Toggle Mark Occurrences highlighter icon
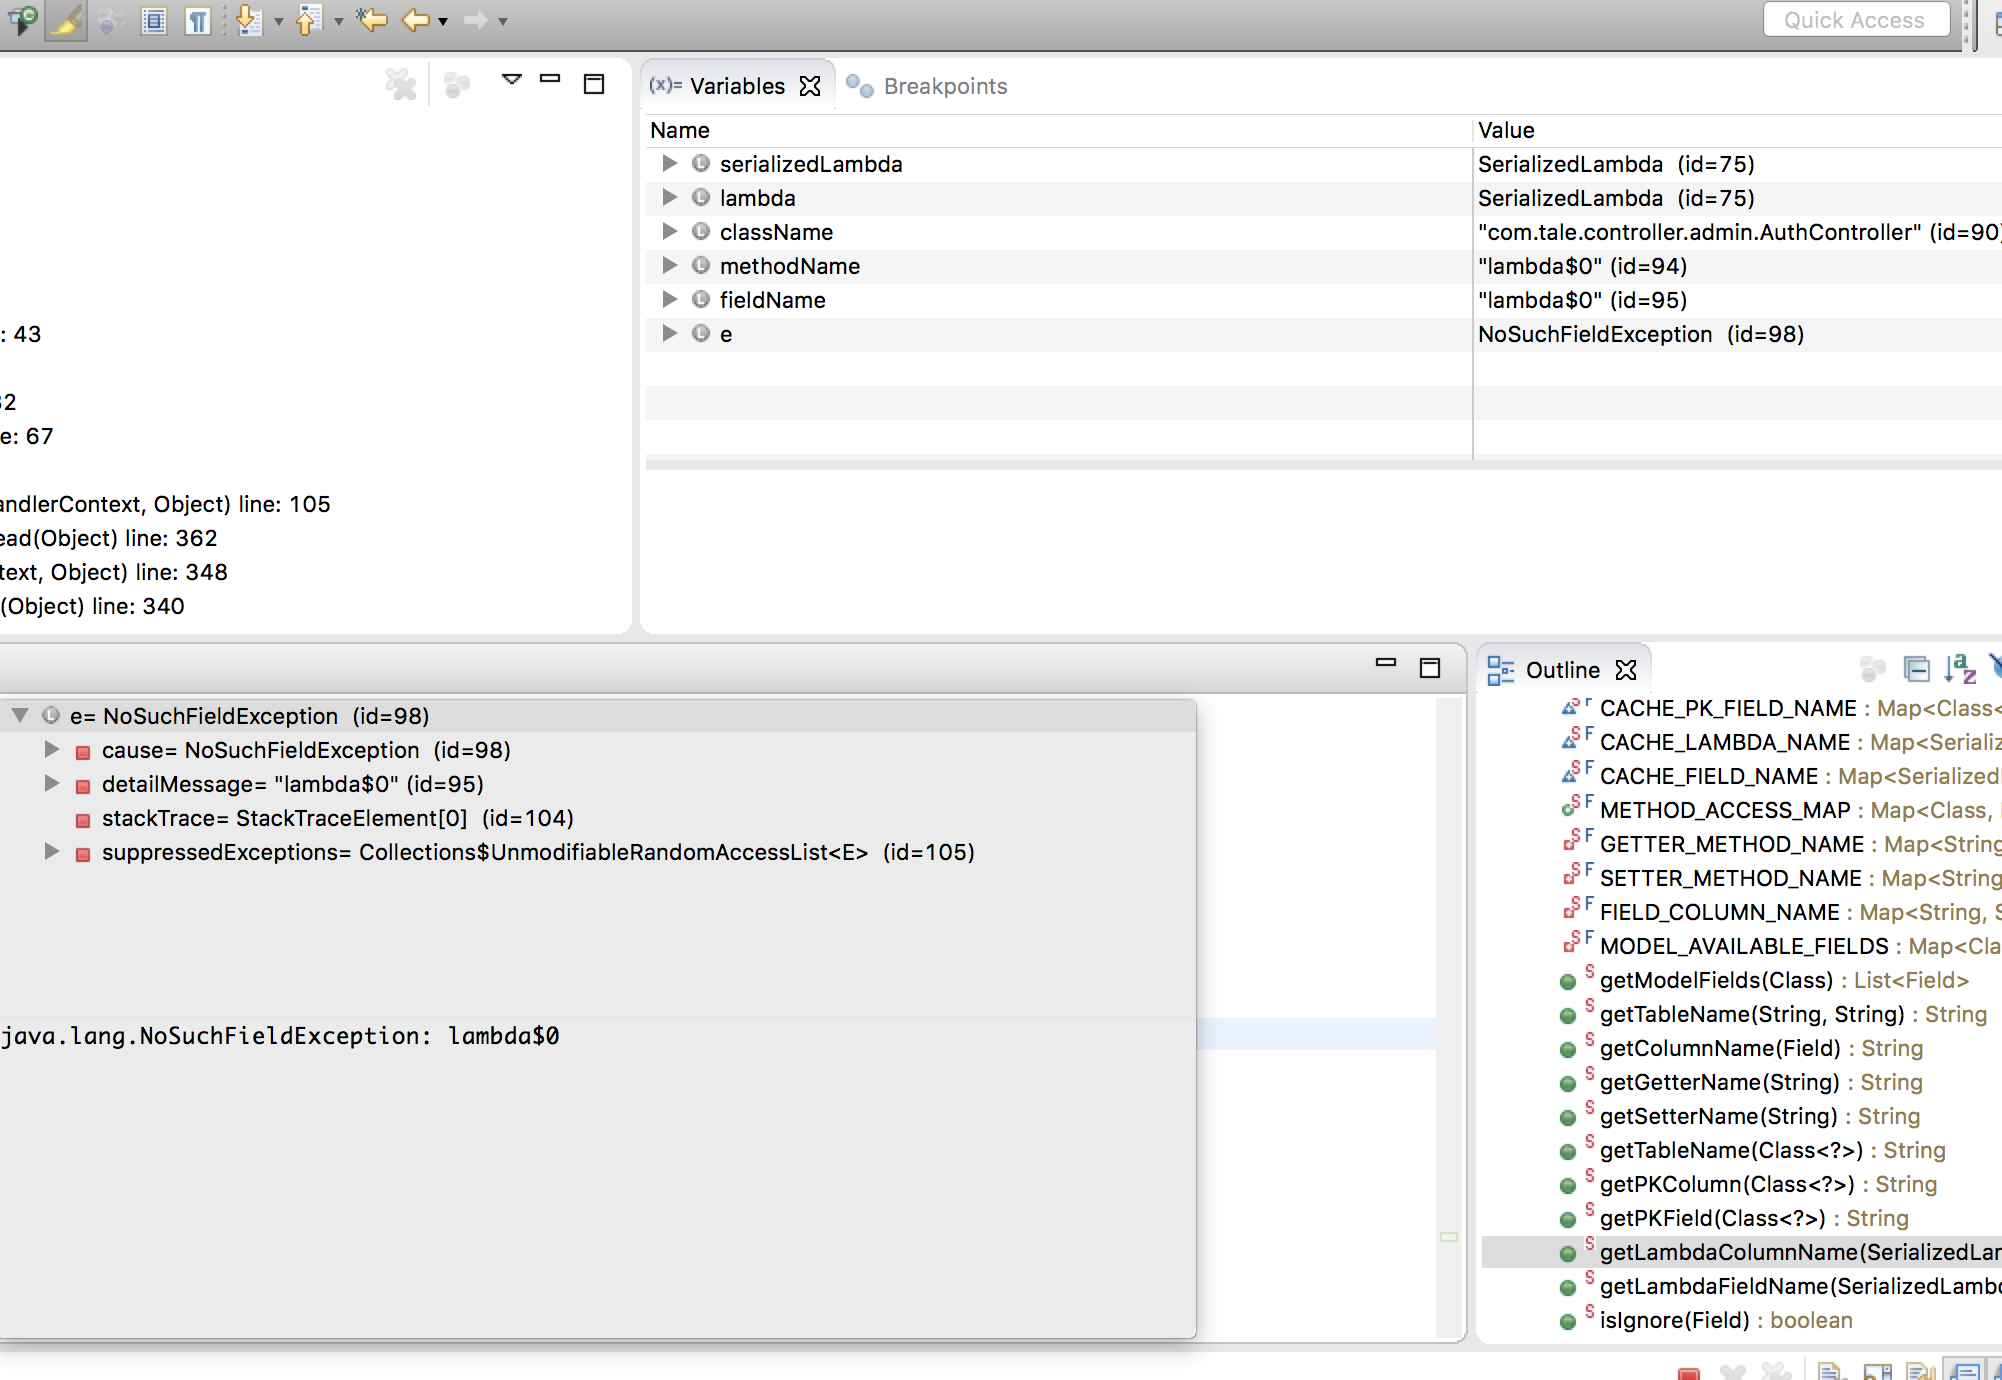Image resolution: width=2002 pixels, height=1380 pixels. [66, 20]
